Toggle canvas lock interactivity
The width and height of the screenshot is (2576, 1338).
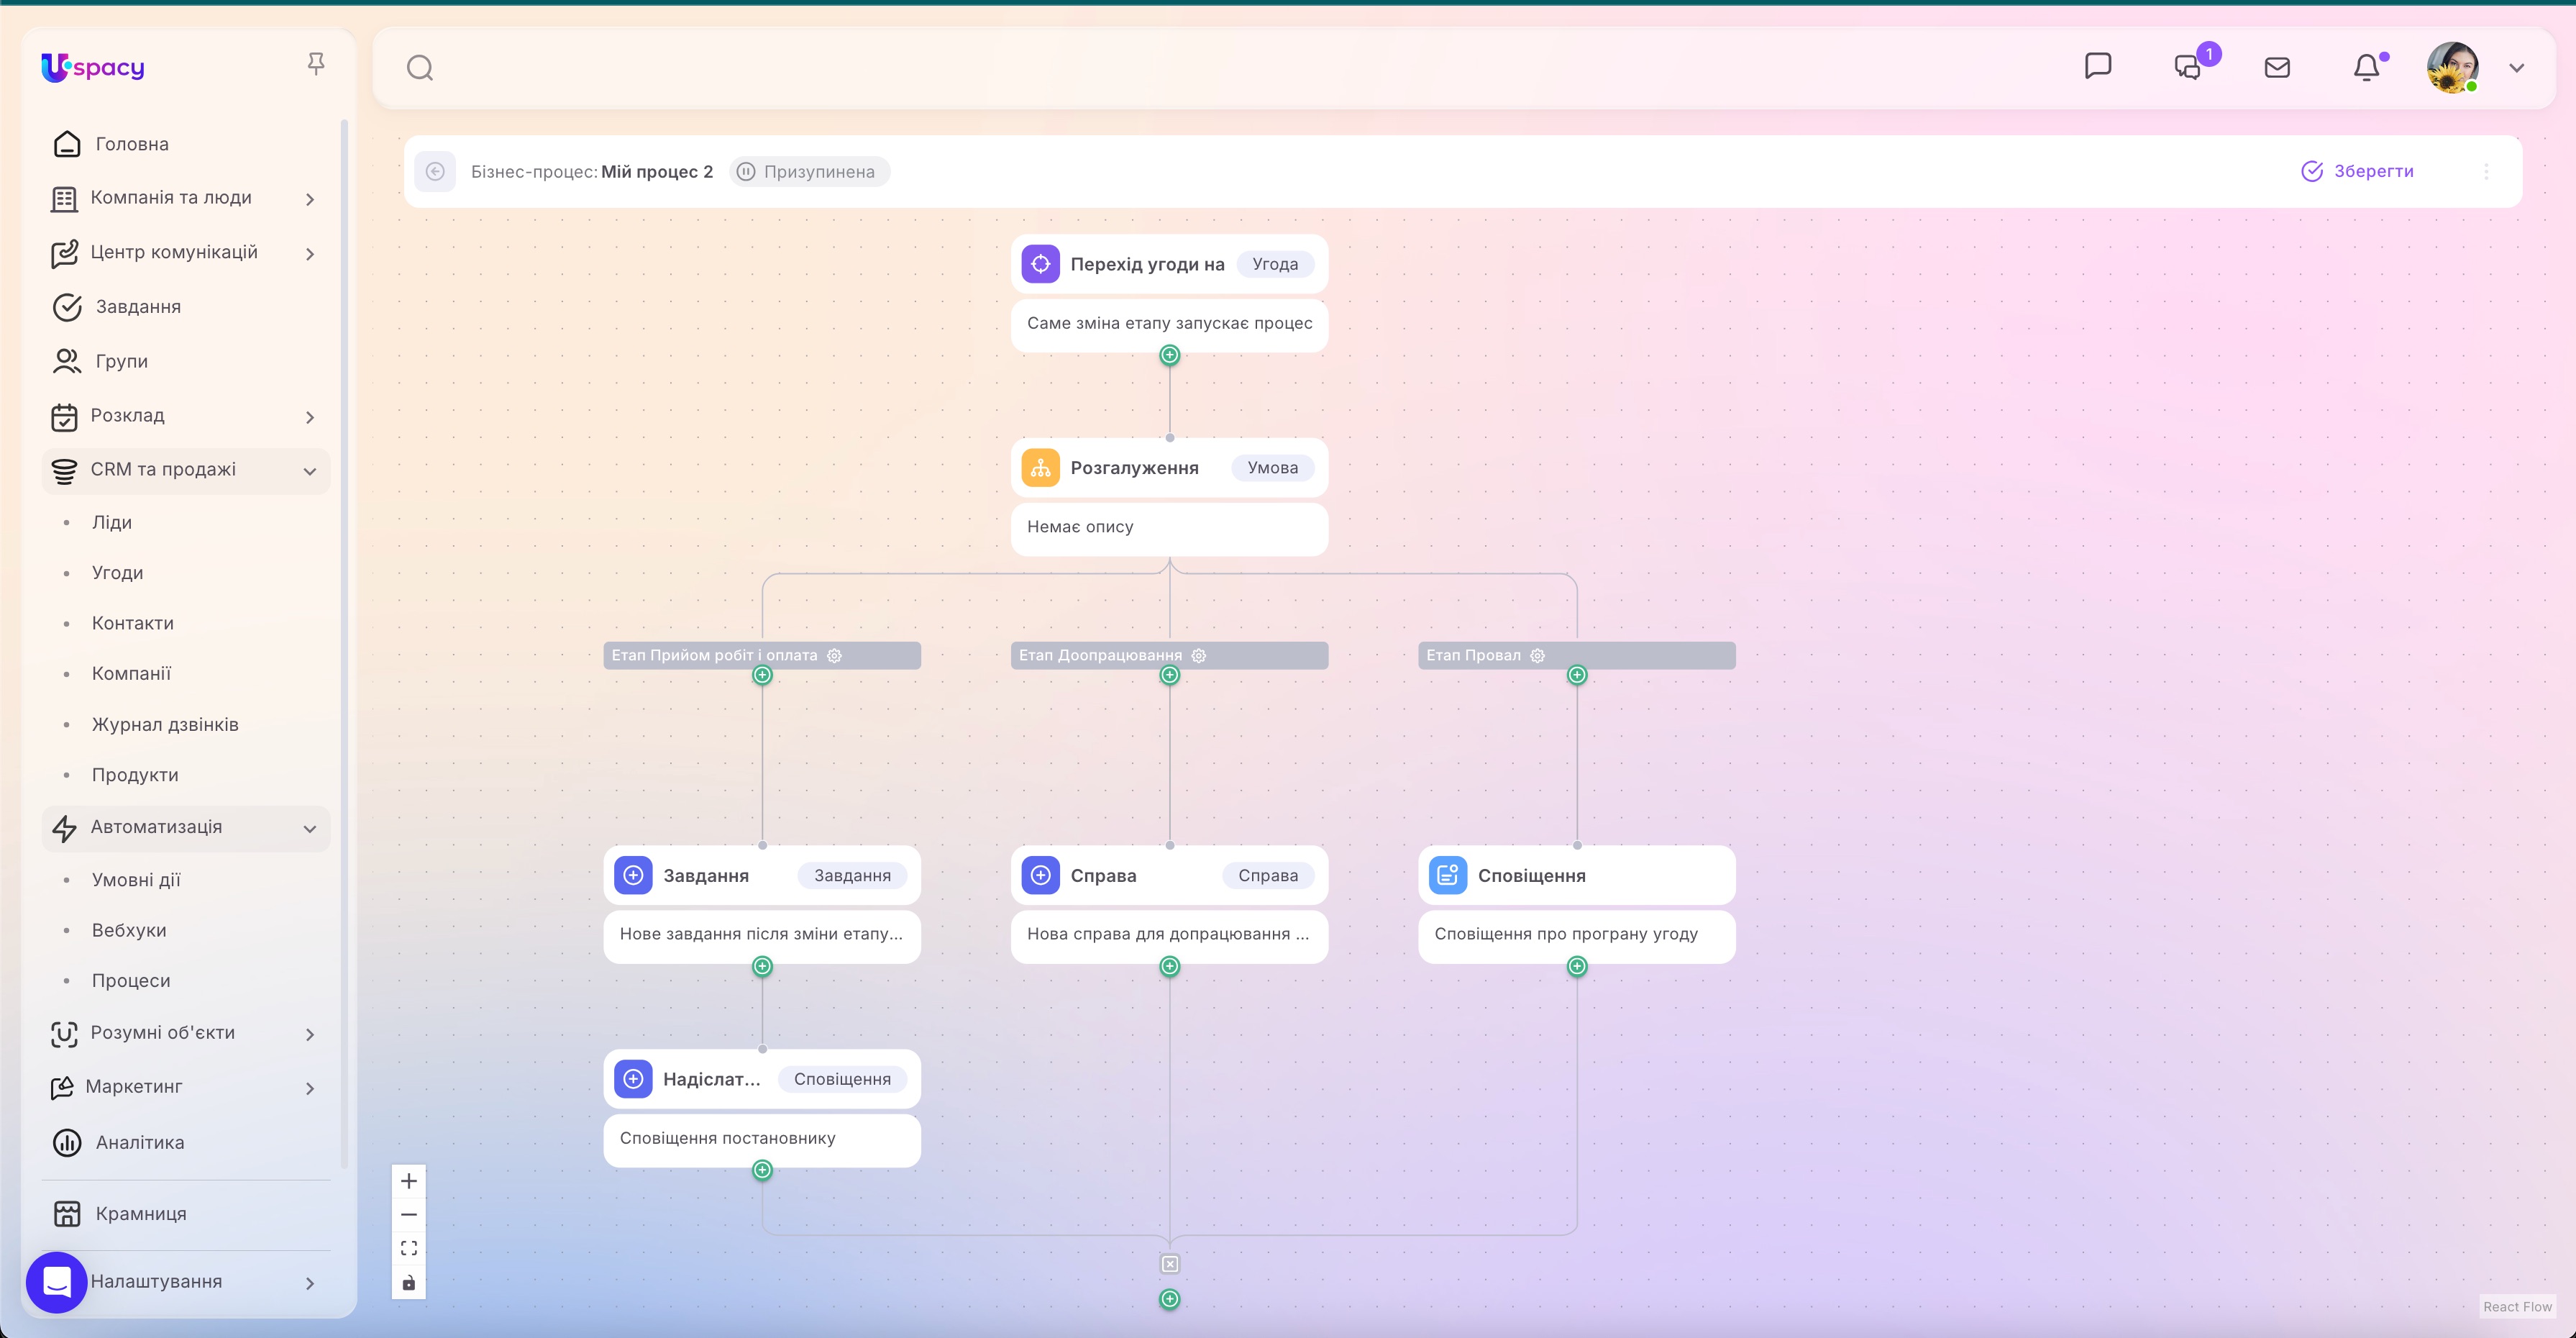409,1283
